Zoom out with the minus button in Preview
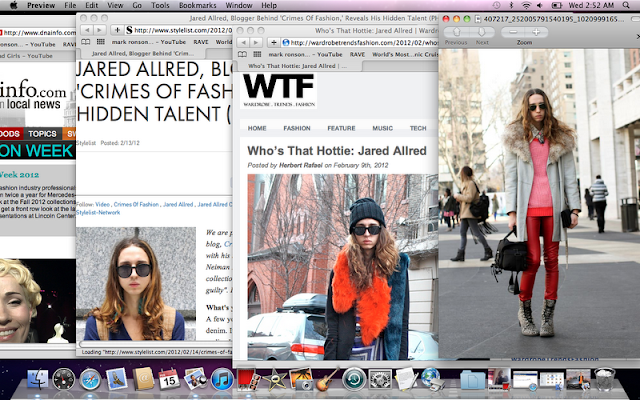 (513, 32)
